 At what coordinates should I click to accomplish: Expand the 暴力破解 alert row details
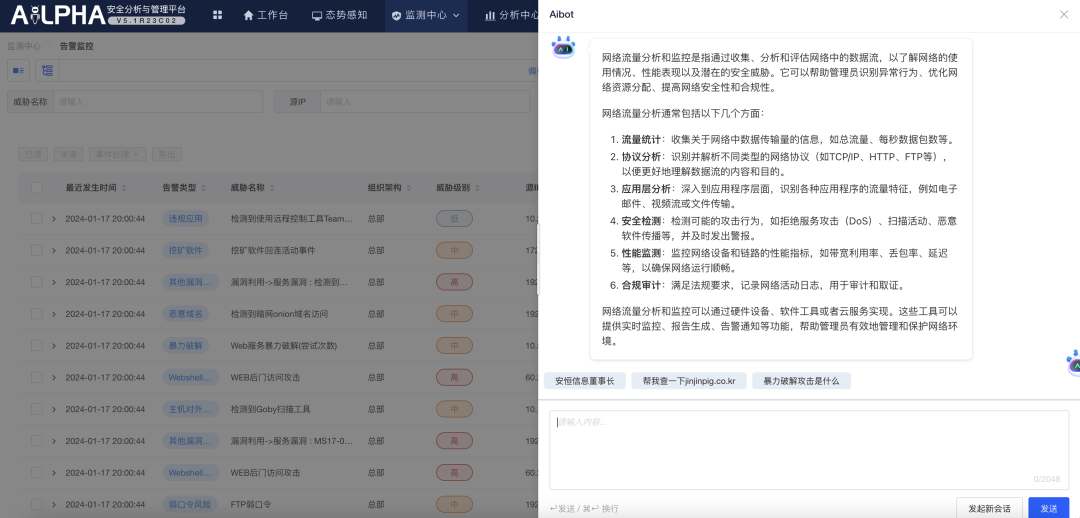(54, 345)
